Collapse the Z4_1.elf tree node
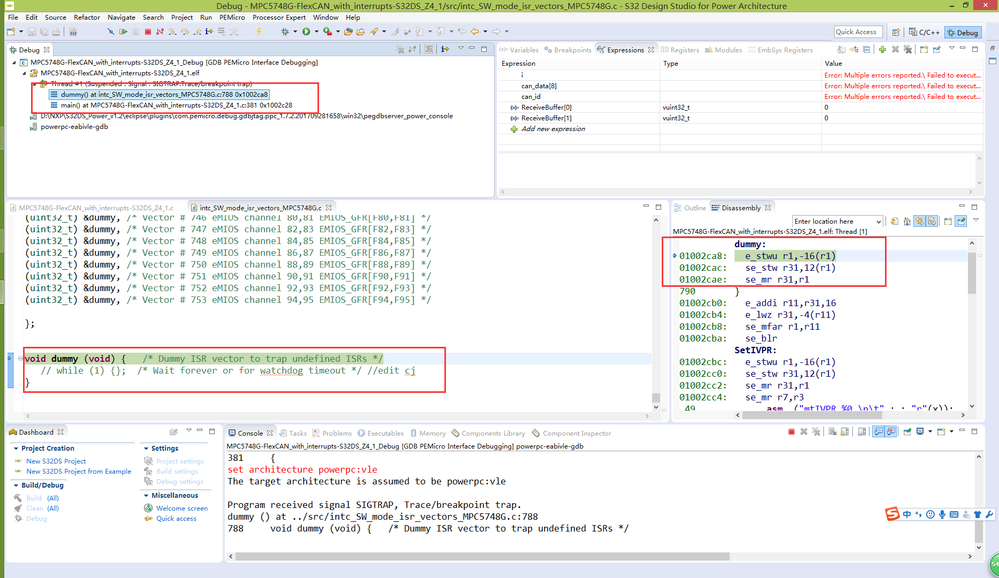This screenshot has width=999, height=578. tap(24, 73)
